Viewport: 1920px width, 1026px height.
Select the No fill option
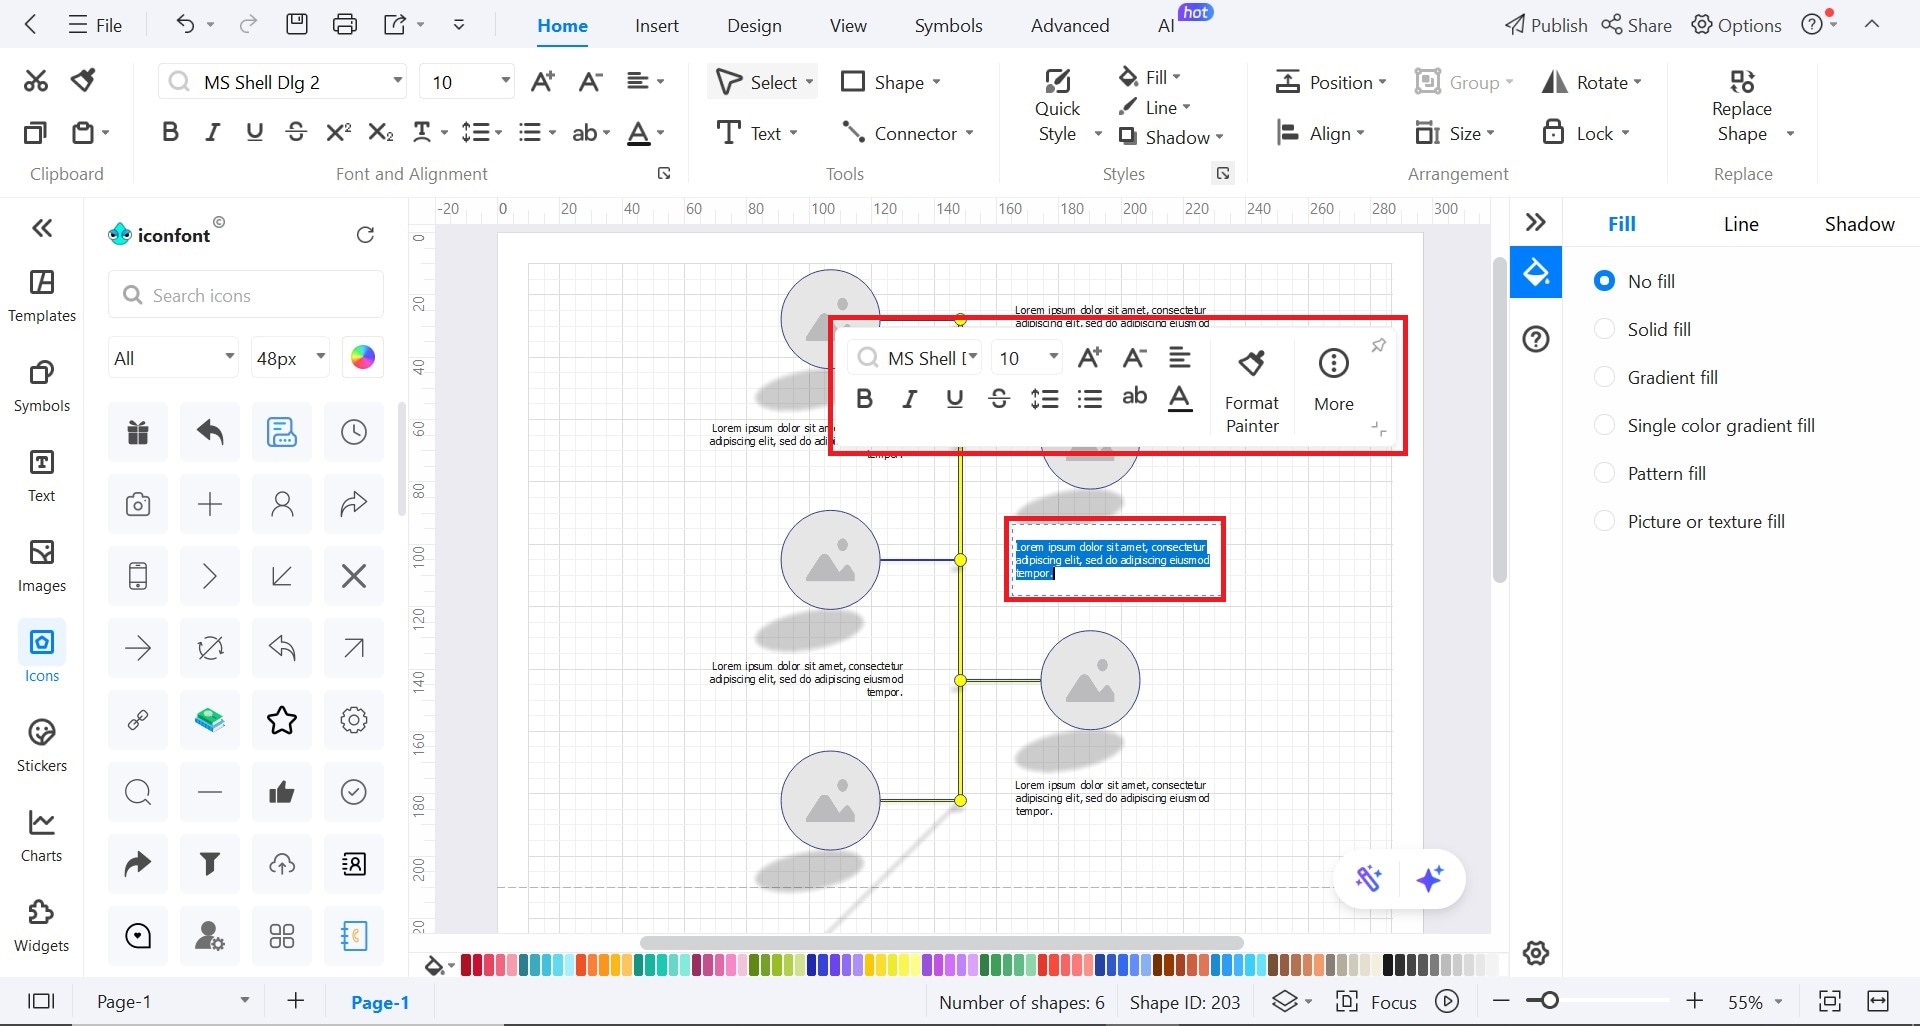pyautogui.click(x=1634, y=281)
